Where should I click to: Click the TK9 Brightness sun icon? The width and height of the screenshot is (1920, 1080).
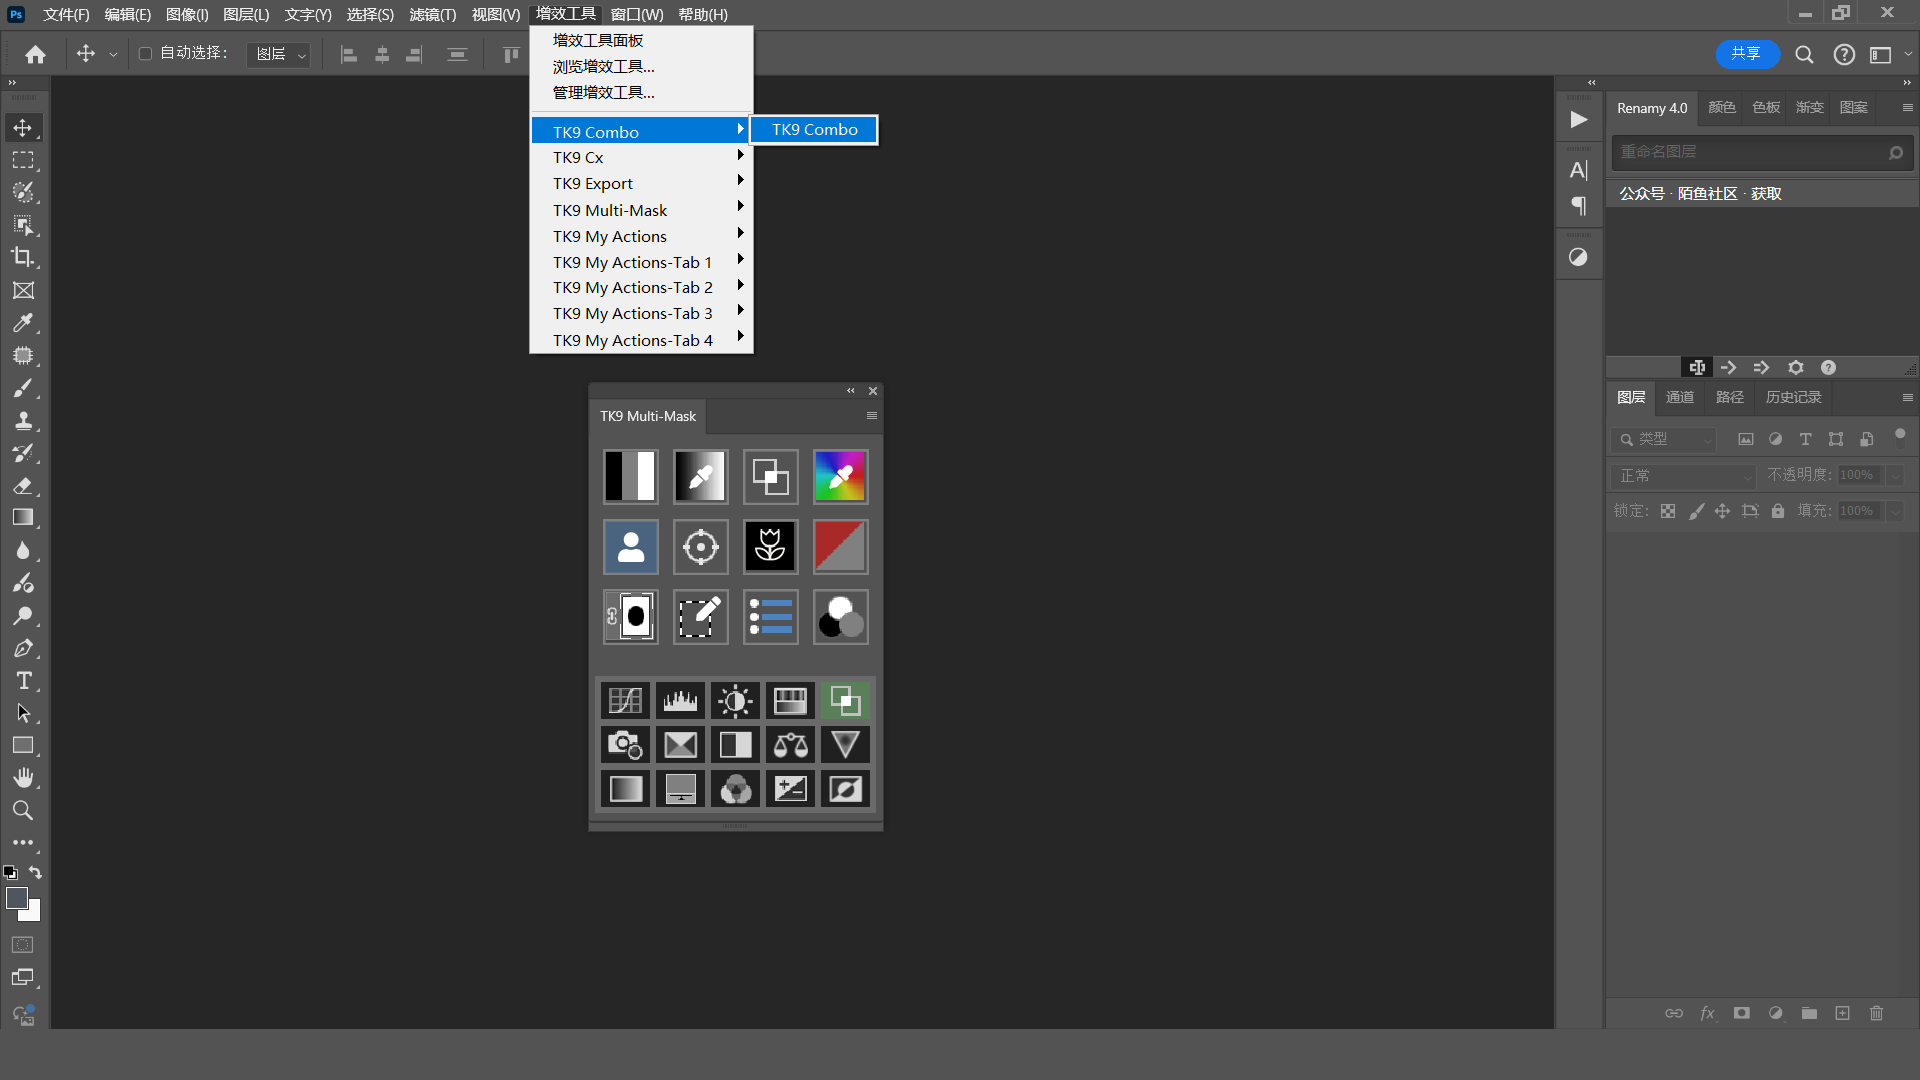(735, 701)
